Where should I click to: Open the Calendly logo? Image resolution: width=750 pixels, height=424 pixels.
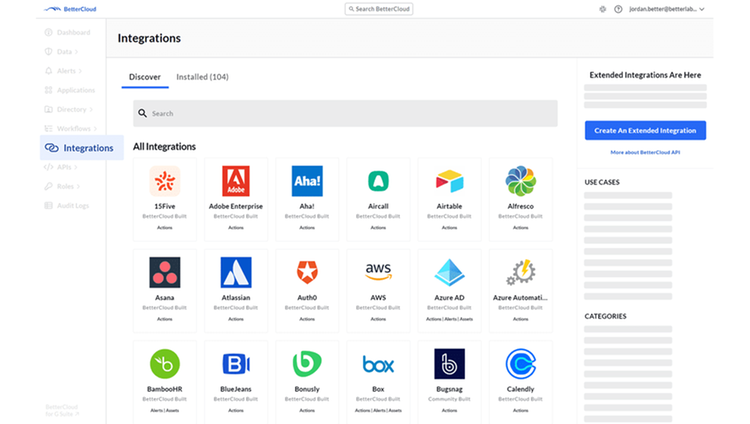520,364
